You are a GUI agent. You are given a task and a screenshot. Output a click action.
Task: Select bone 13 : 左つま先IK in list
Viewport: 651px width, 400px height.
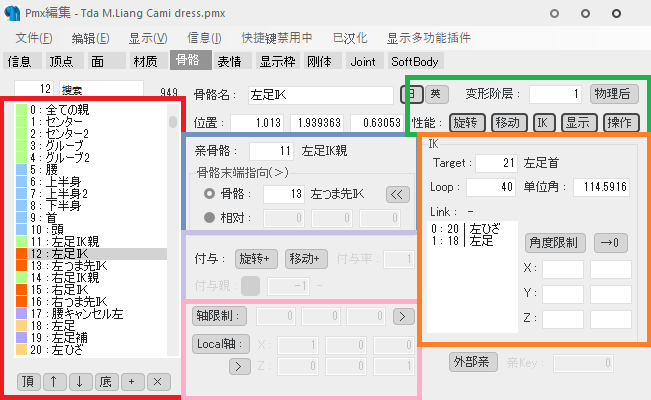tap(91, 265)
